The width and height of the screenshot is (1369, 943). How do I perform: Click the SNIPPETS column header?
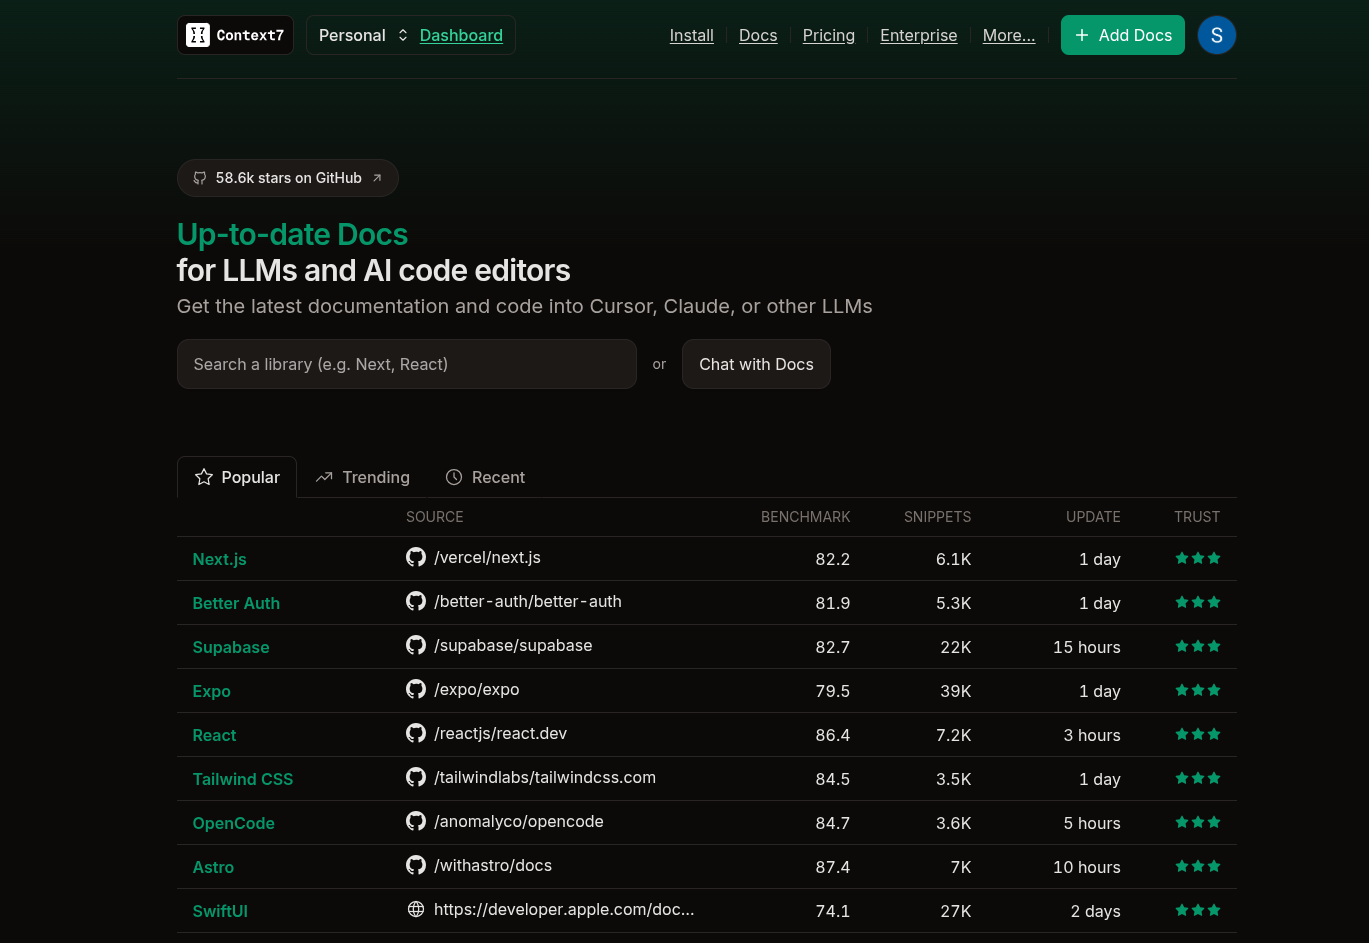click(937, 517)
